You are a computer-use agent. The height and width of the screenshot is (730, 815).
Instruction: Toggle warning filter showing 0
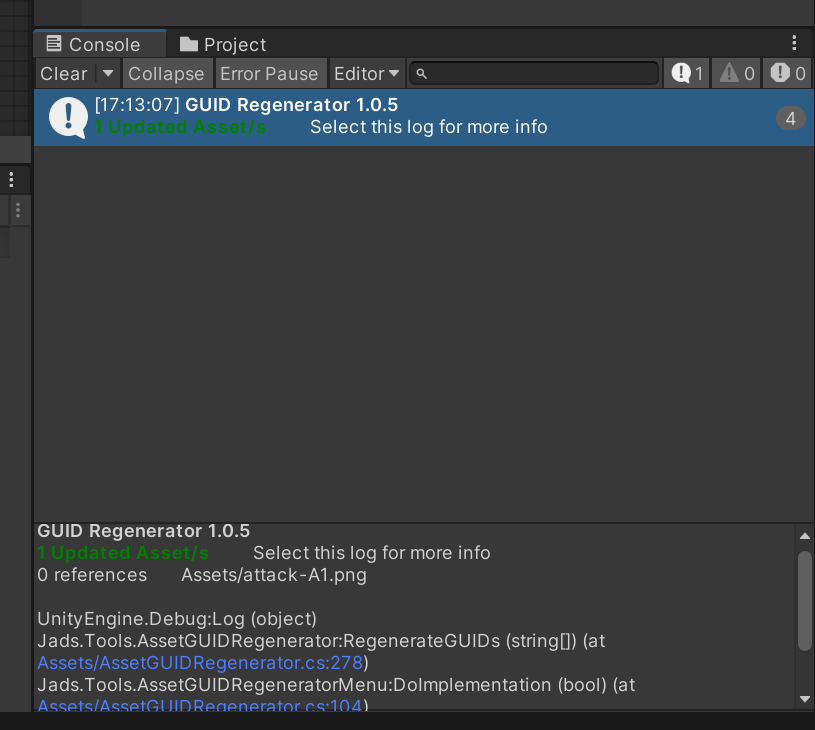(x=737, y=73)
